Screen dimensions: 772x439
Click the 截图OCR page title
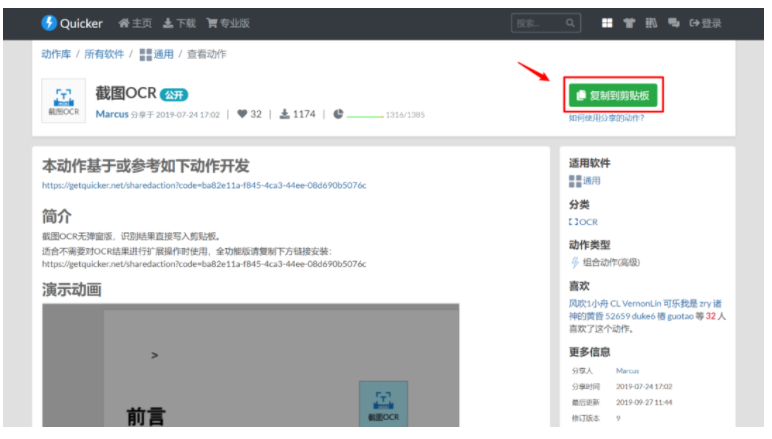point(126,93)
